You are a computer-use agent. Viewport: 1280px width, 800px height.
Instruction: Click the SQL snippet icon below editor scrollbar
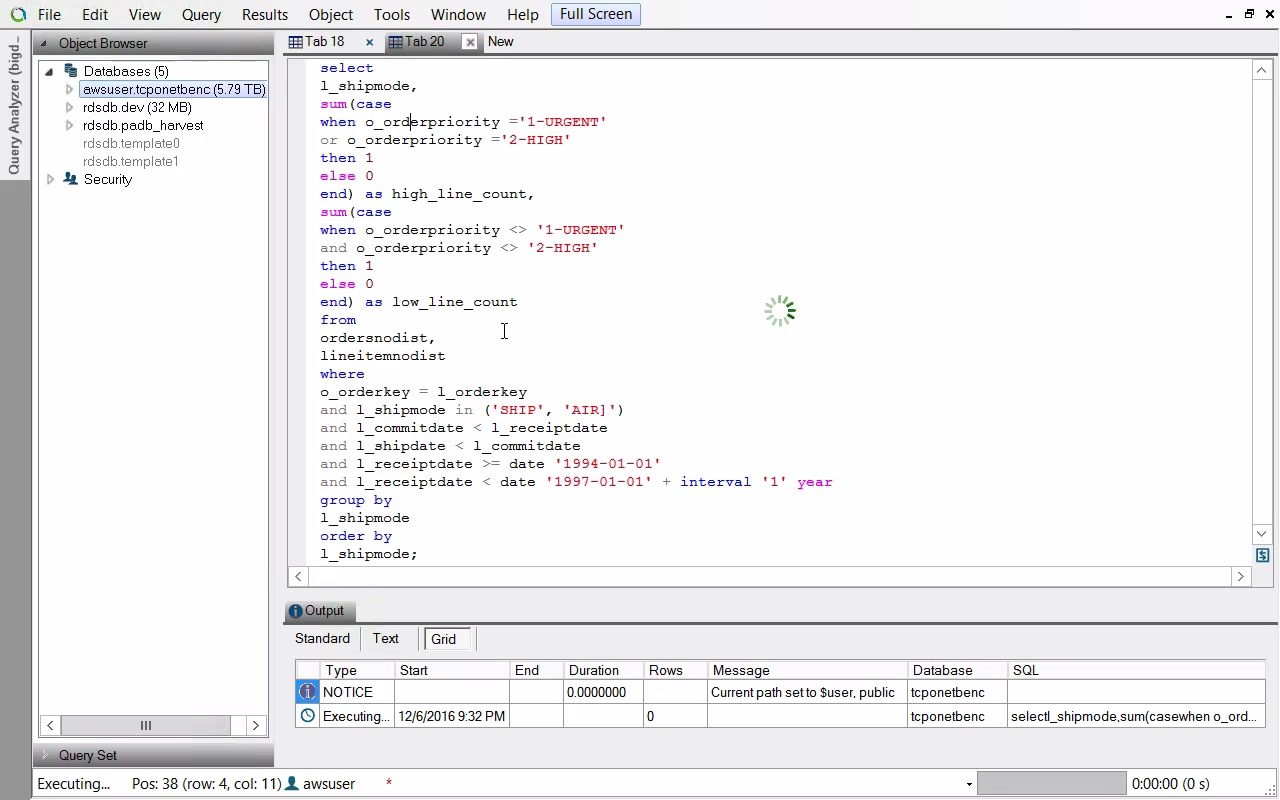(1262, 555)
